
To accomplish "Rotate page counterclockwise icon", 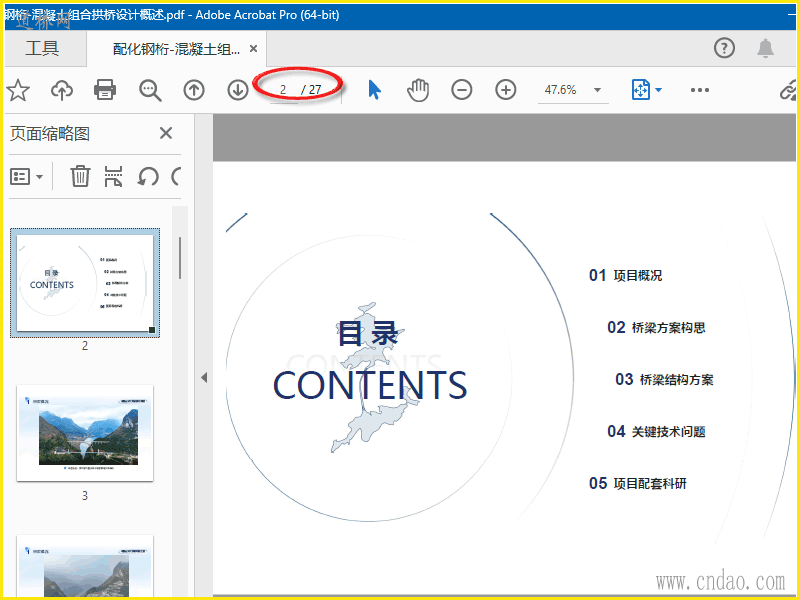I will (x=148, y=177).
